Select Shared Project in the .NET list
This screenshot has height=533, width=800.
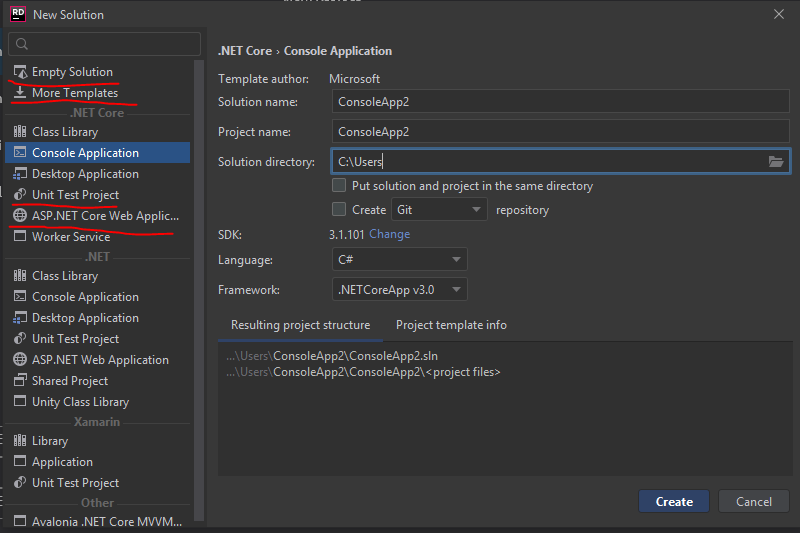click(x=70, y=381)
